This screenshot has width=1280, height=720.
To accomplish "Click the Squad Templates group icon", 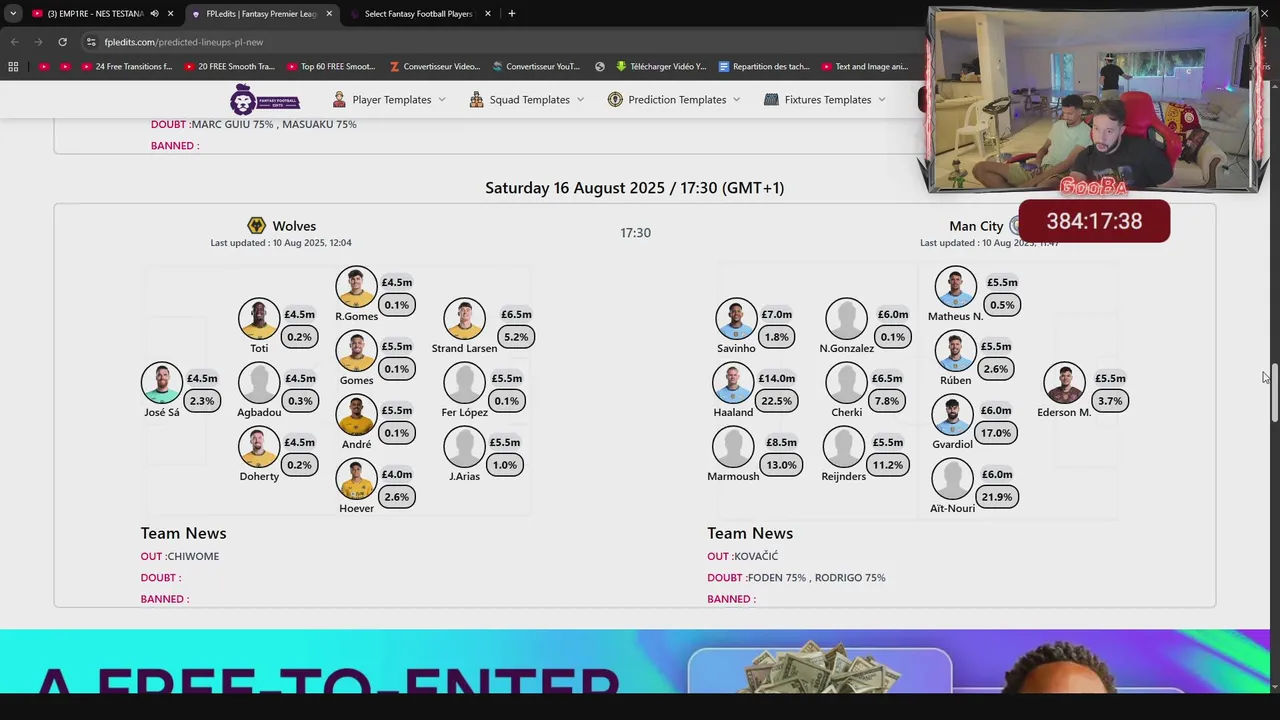I will click(x=476, y=99).
